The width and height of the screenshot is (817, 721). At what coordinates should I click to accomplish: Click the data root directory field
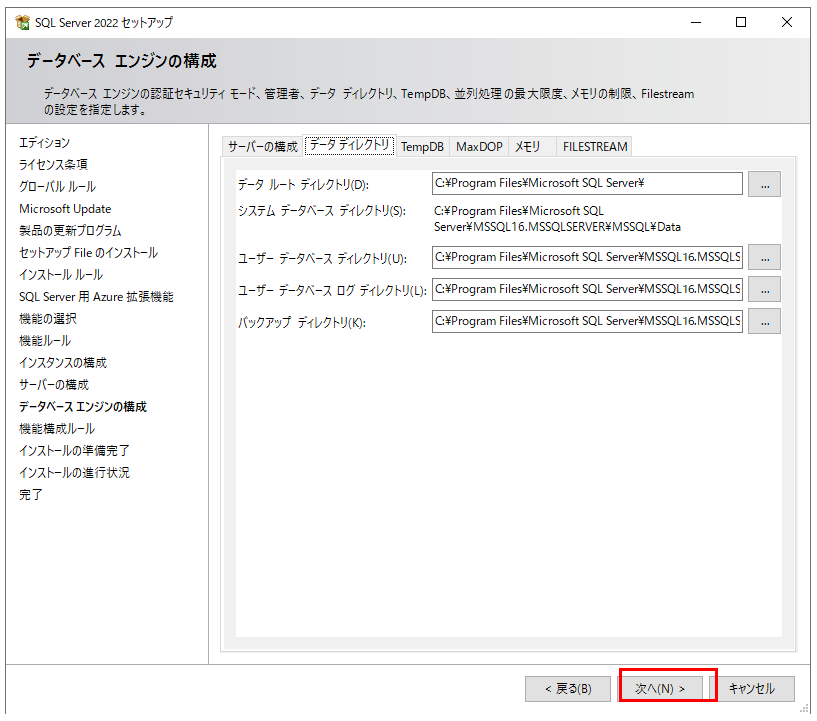[x=587, y=183]
